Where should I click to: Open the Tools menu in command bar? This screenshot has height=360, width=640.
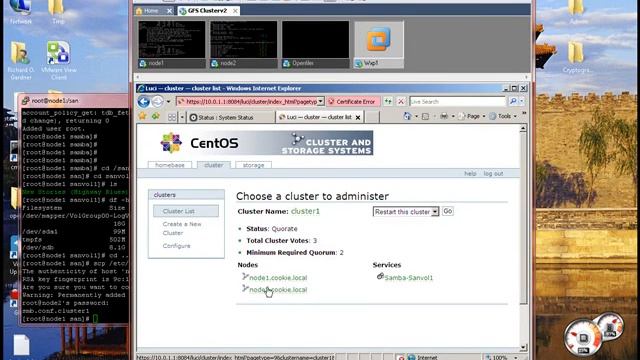(x=503, y=116)
